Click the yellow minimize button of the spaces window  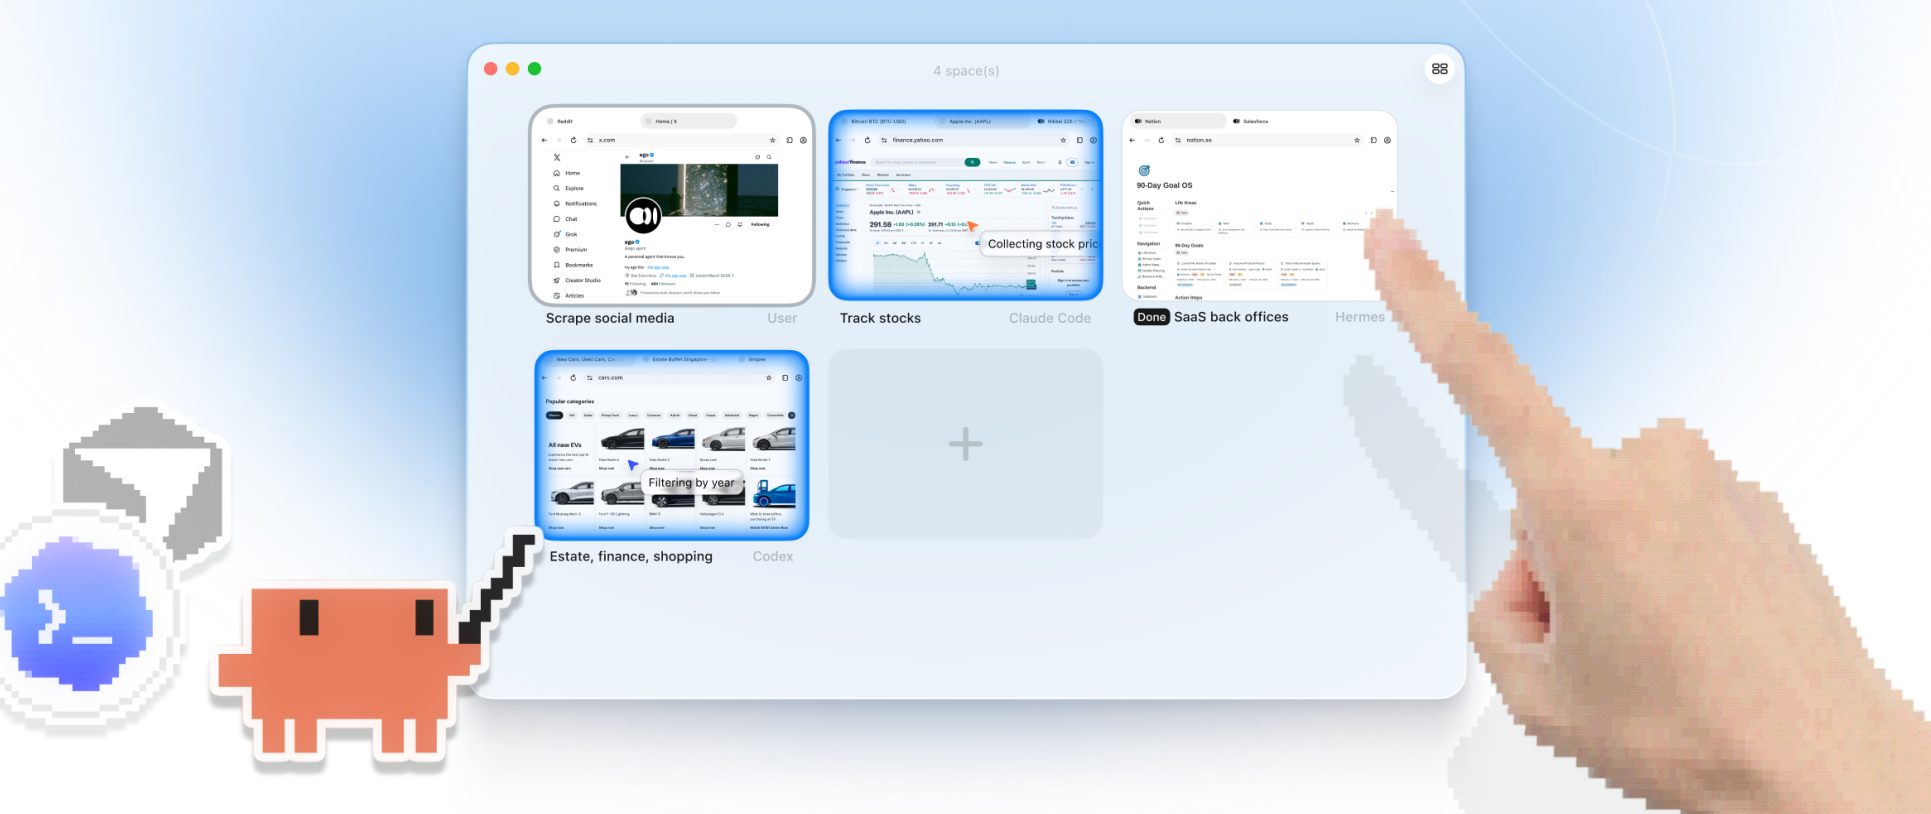point(513,69)
